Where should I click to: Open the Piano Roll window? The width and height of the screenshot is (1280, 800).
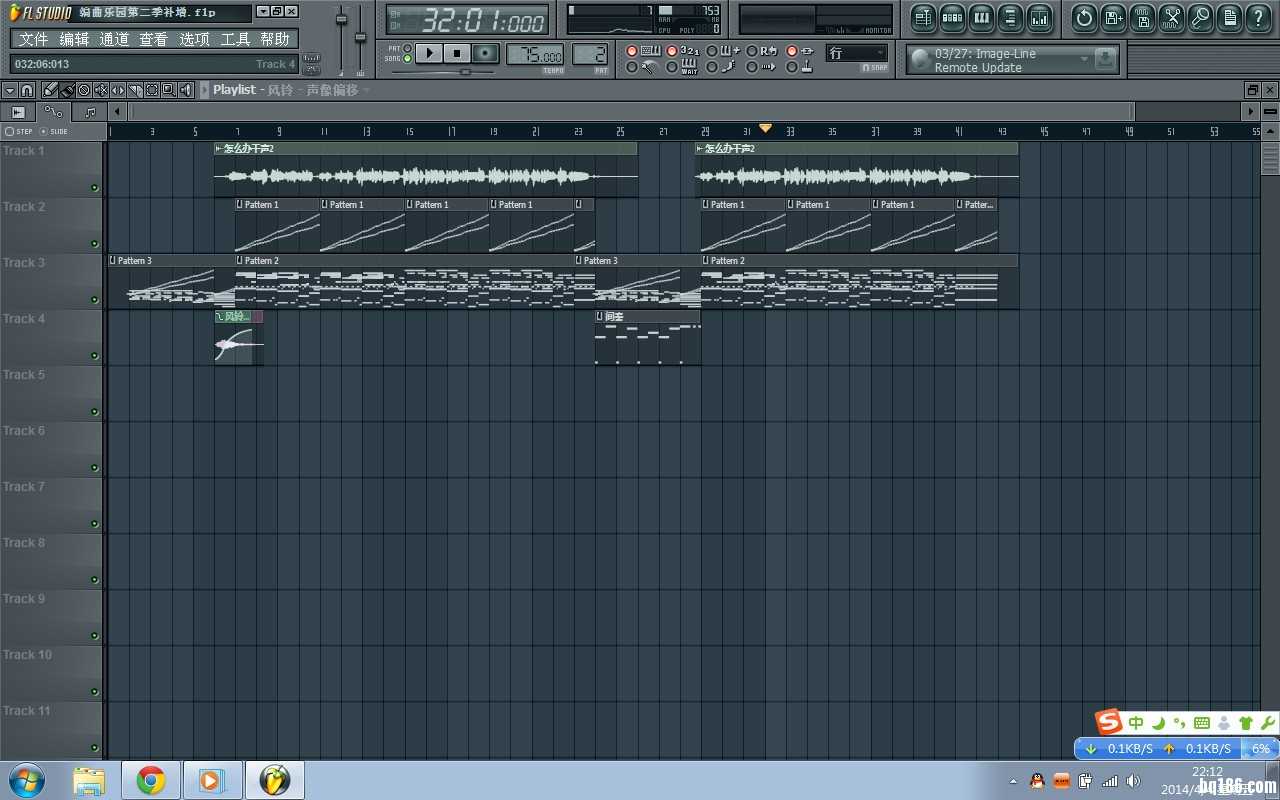(x=981, y=17)
